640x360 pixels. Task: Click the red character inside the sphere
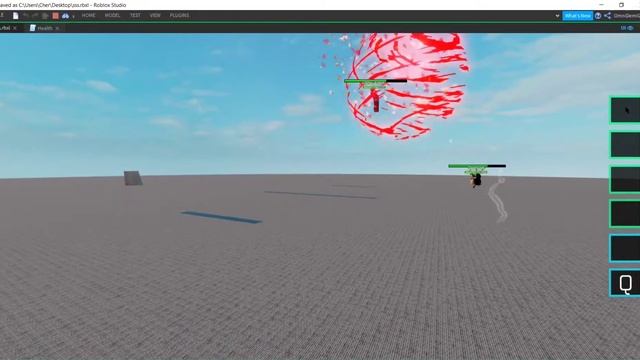376,101
